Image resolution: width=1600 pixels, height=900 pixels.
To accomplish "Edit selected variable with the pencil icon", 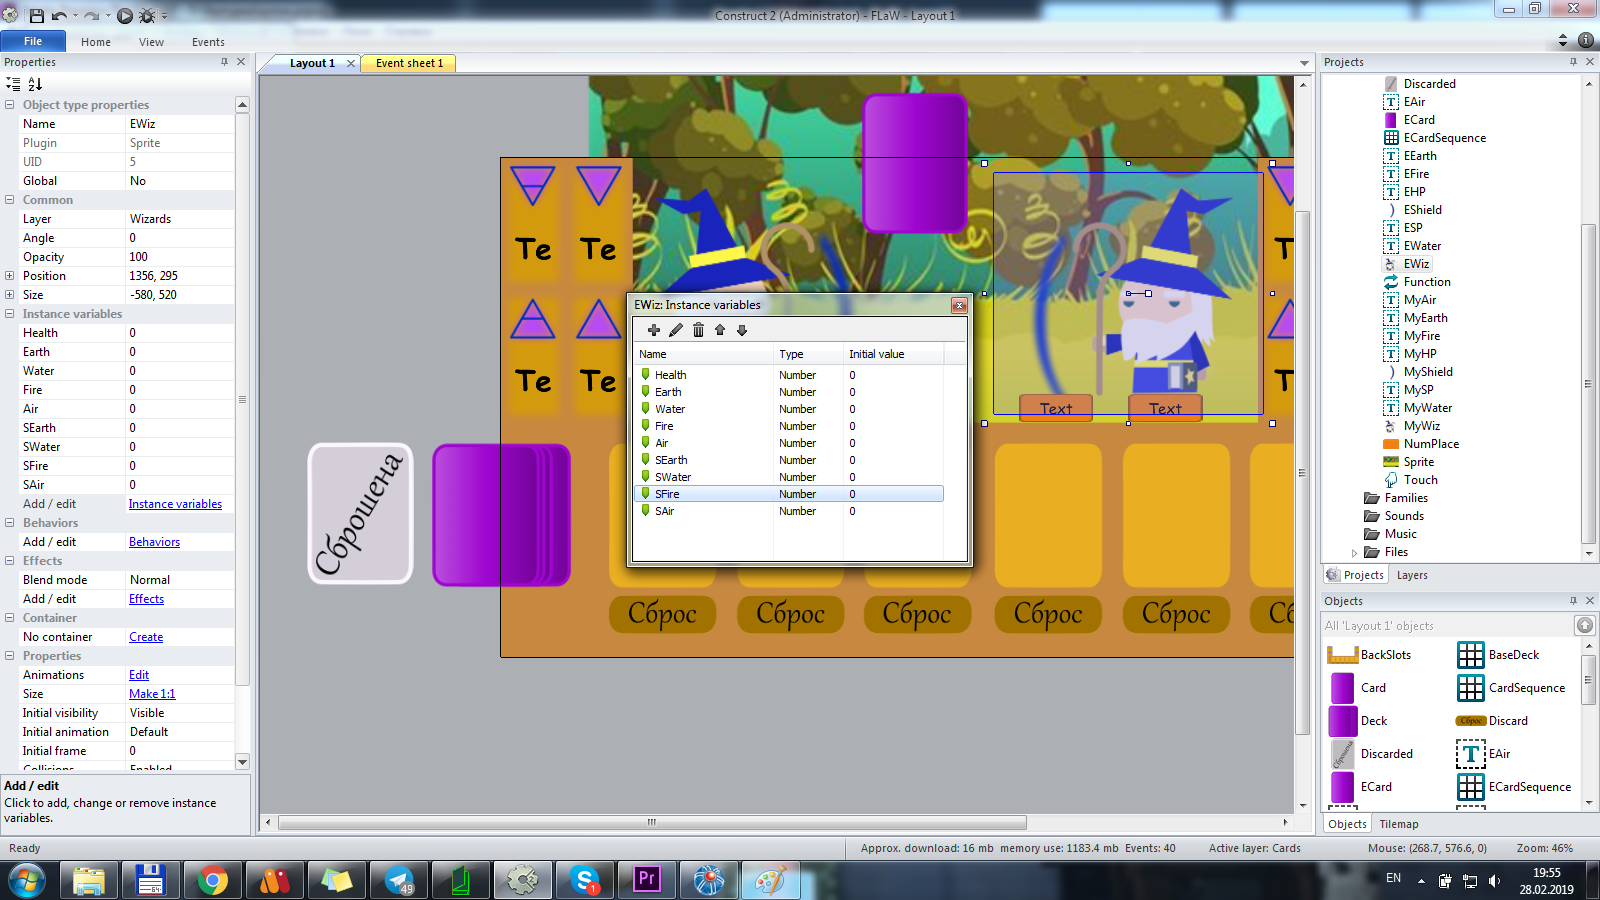I will coord(676,330).
